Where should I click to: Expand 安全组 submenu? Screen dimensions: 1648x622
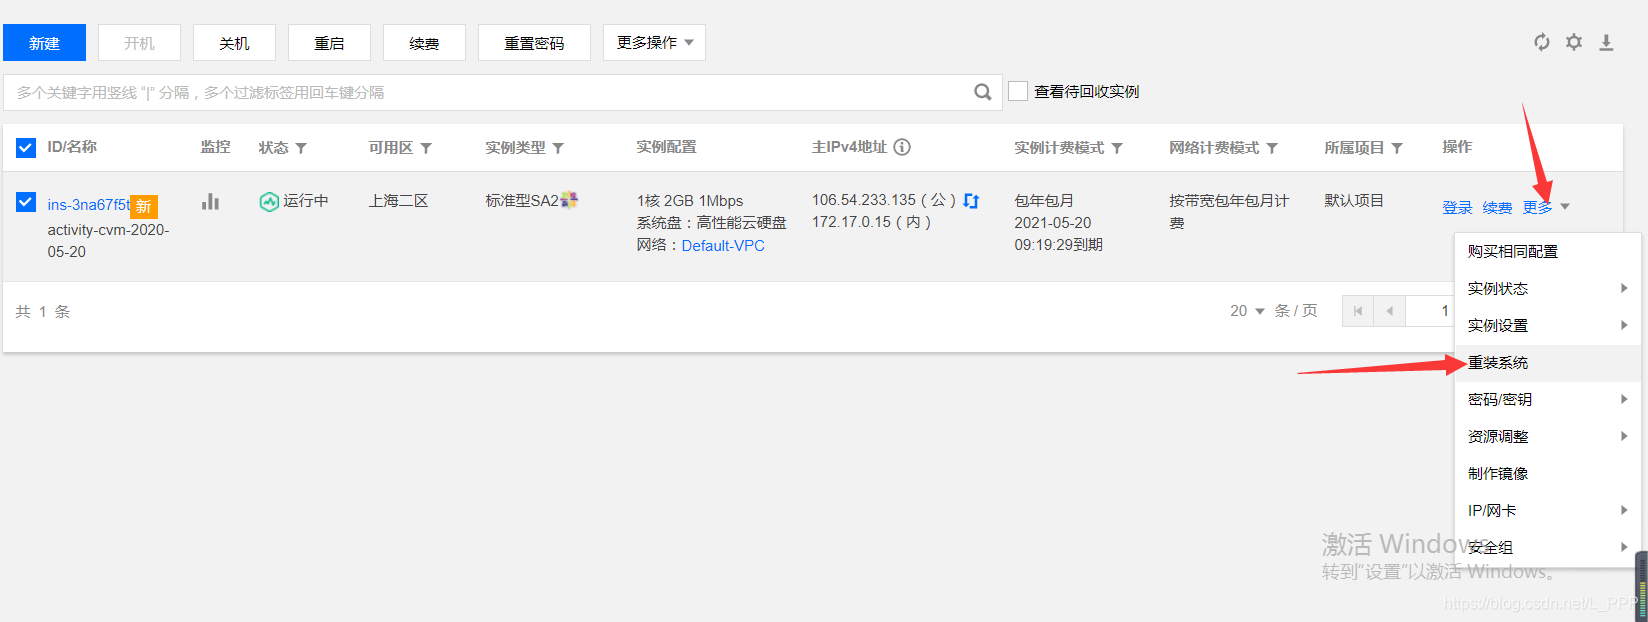1548,547
